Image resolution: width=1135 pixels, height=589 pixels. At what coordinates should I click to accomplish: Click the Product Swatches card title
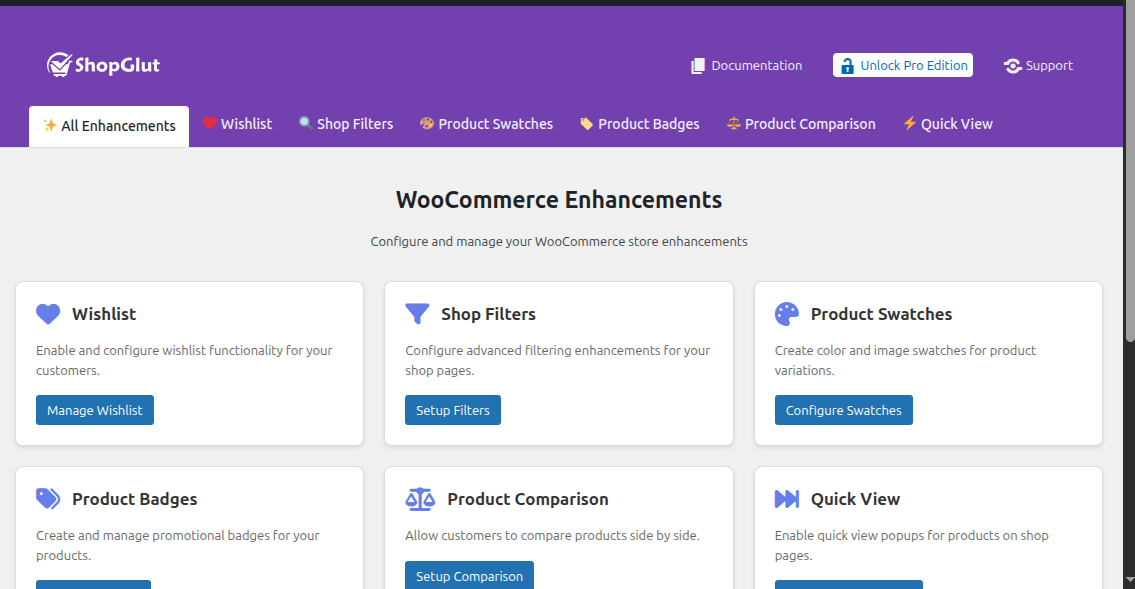pyautogui.click(x=882, y=314)
